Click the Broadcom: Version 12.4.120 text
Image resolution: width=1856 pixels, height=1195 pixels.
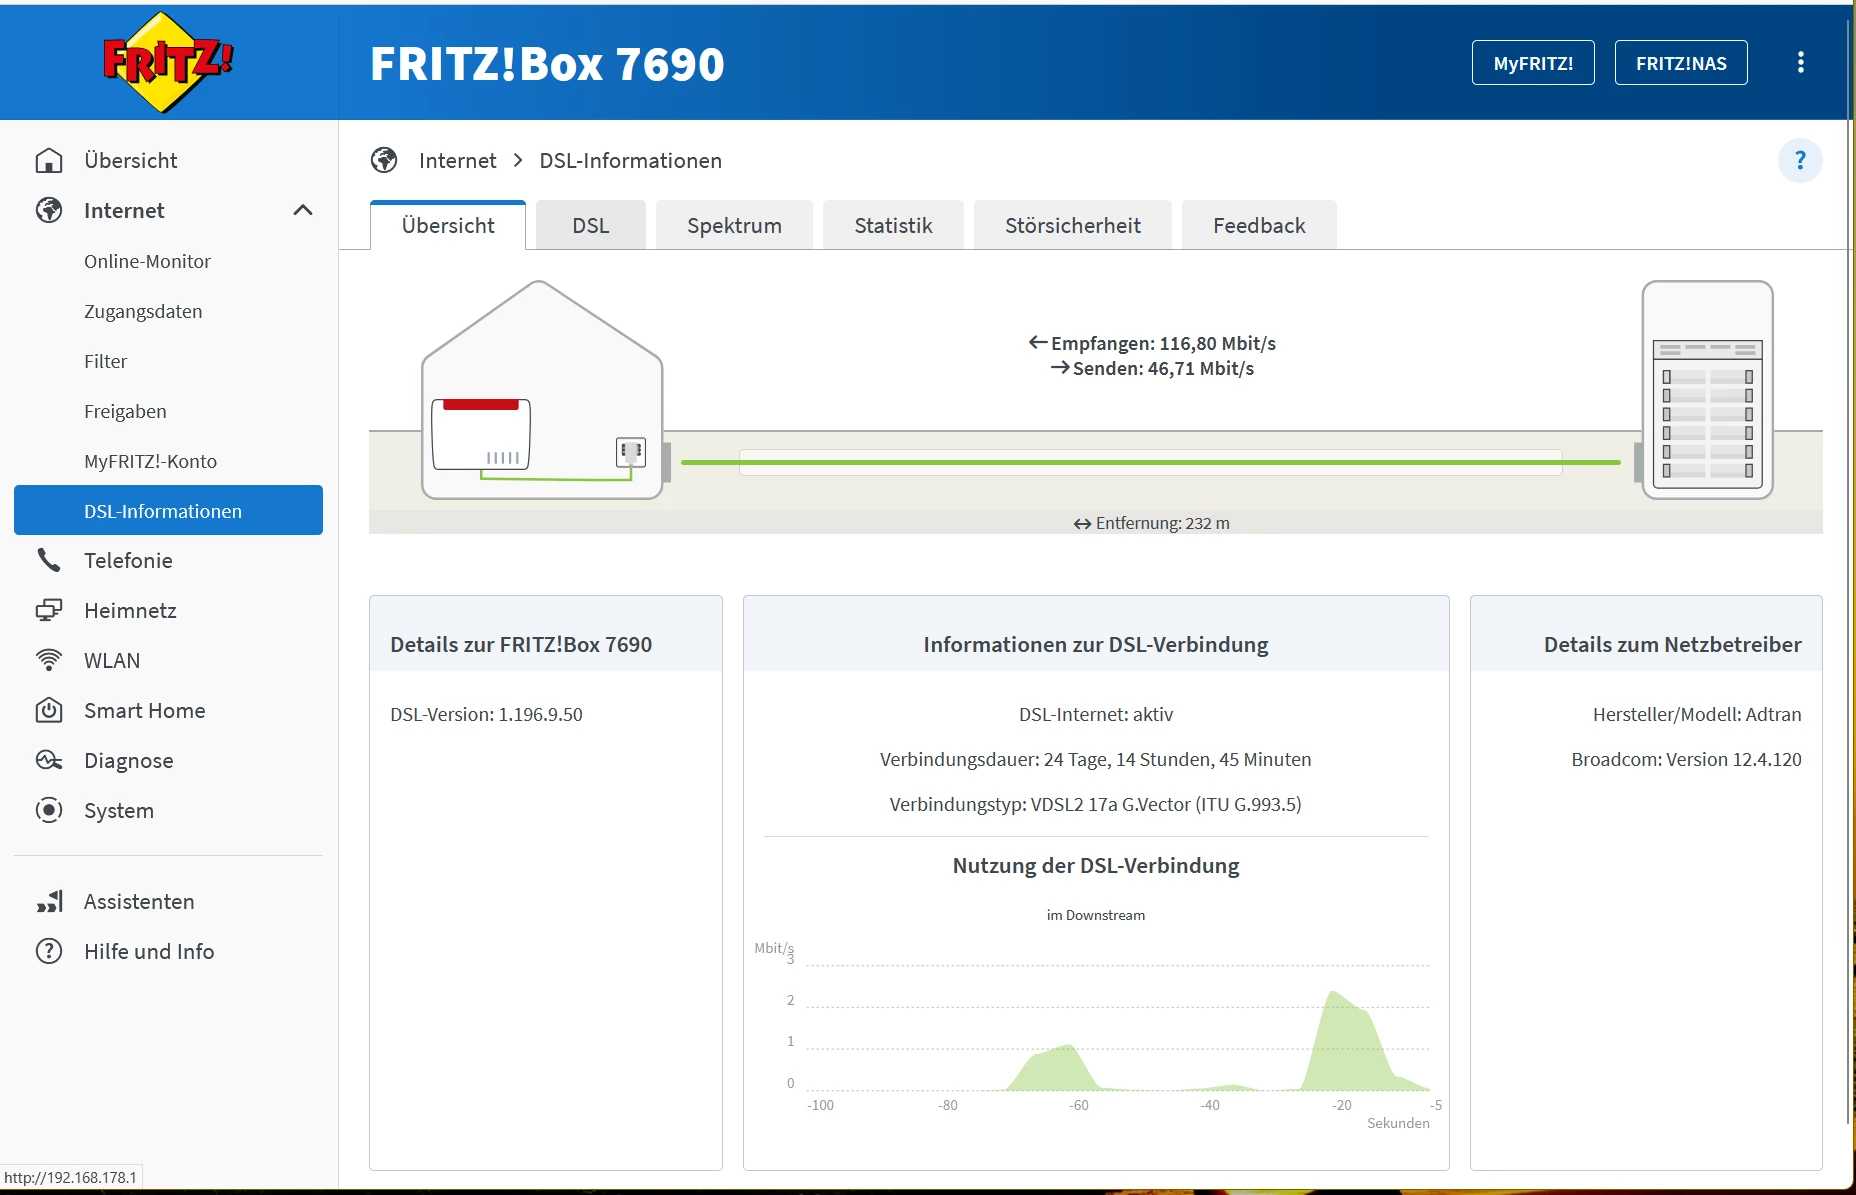(x=1686, y=760)
